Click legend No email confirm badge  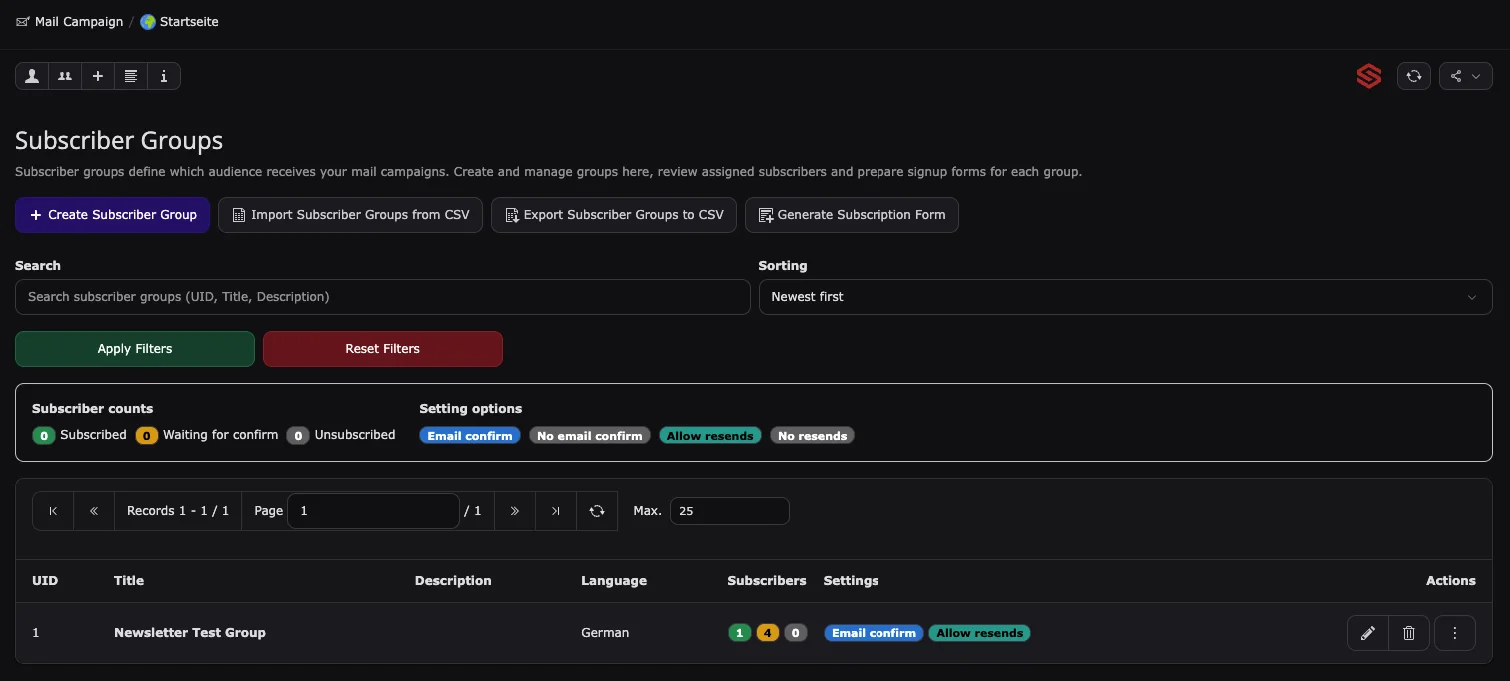click(x=590, y=436)
